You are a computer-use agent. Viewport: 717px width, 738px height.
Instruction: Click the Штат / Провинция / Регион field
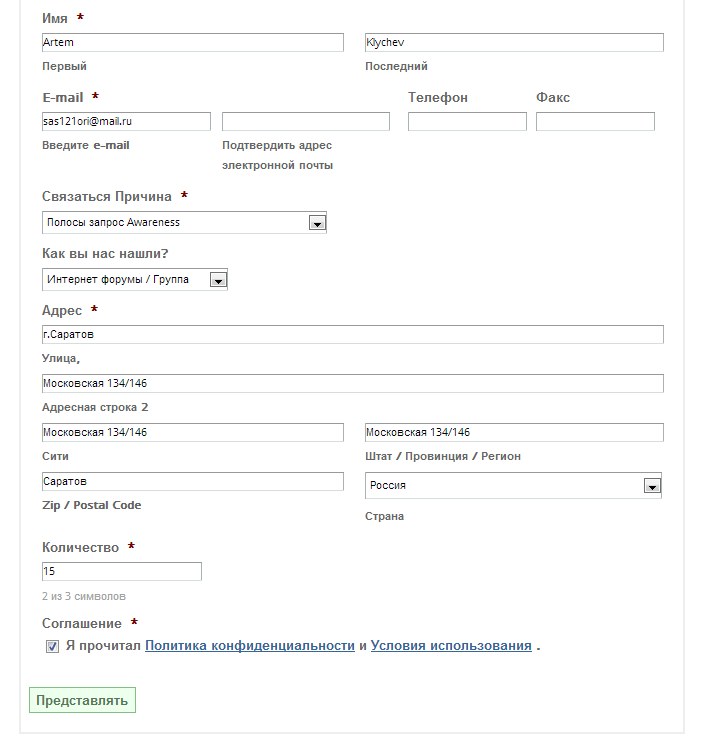click(x=514, y=433)
